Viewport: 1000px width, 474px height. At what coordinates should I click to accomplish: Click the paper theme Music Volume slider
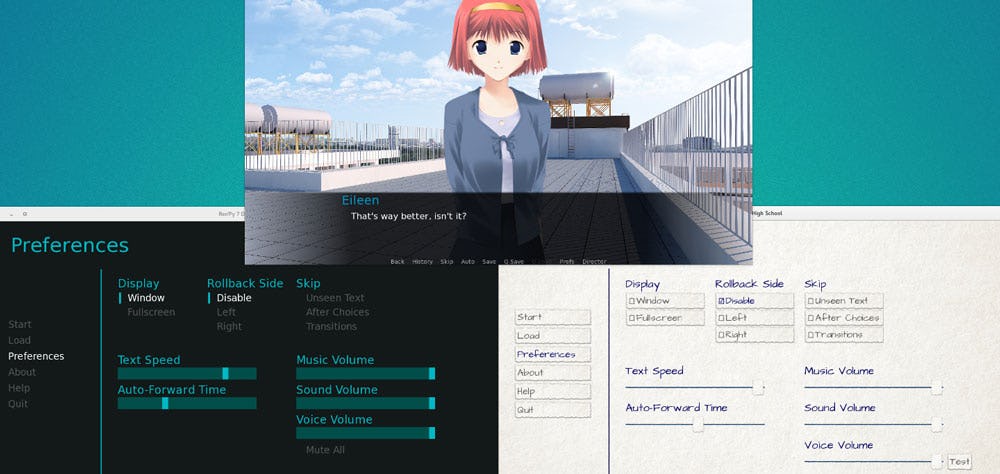pyautogui.click(x=874, y=387)
